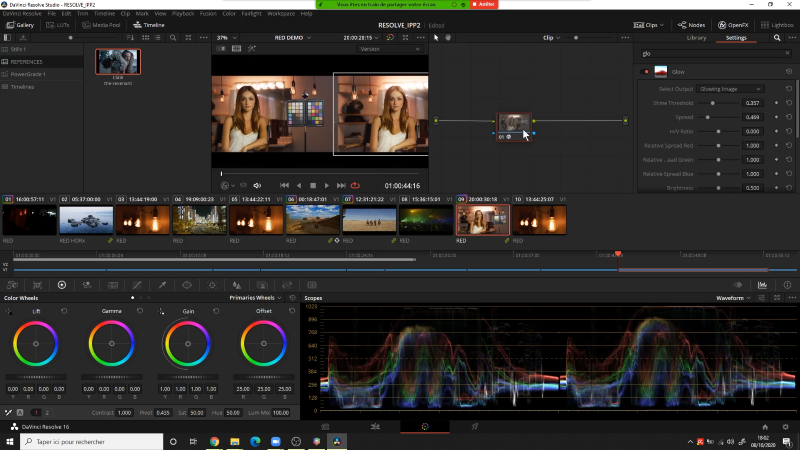
Task: Open the RGB Mixer palette
Action: point(87,285)
